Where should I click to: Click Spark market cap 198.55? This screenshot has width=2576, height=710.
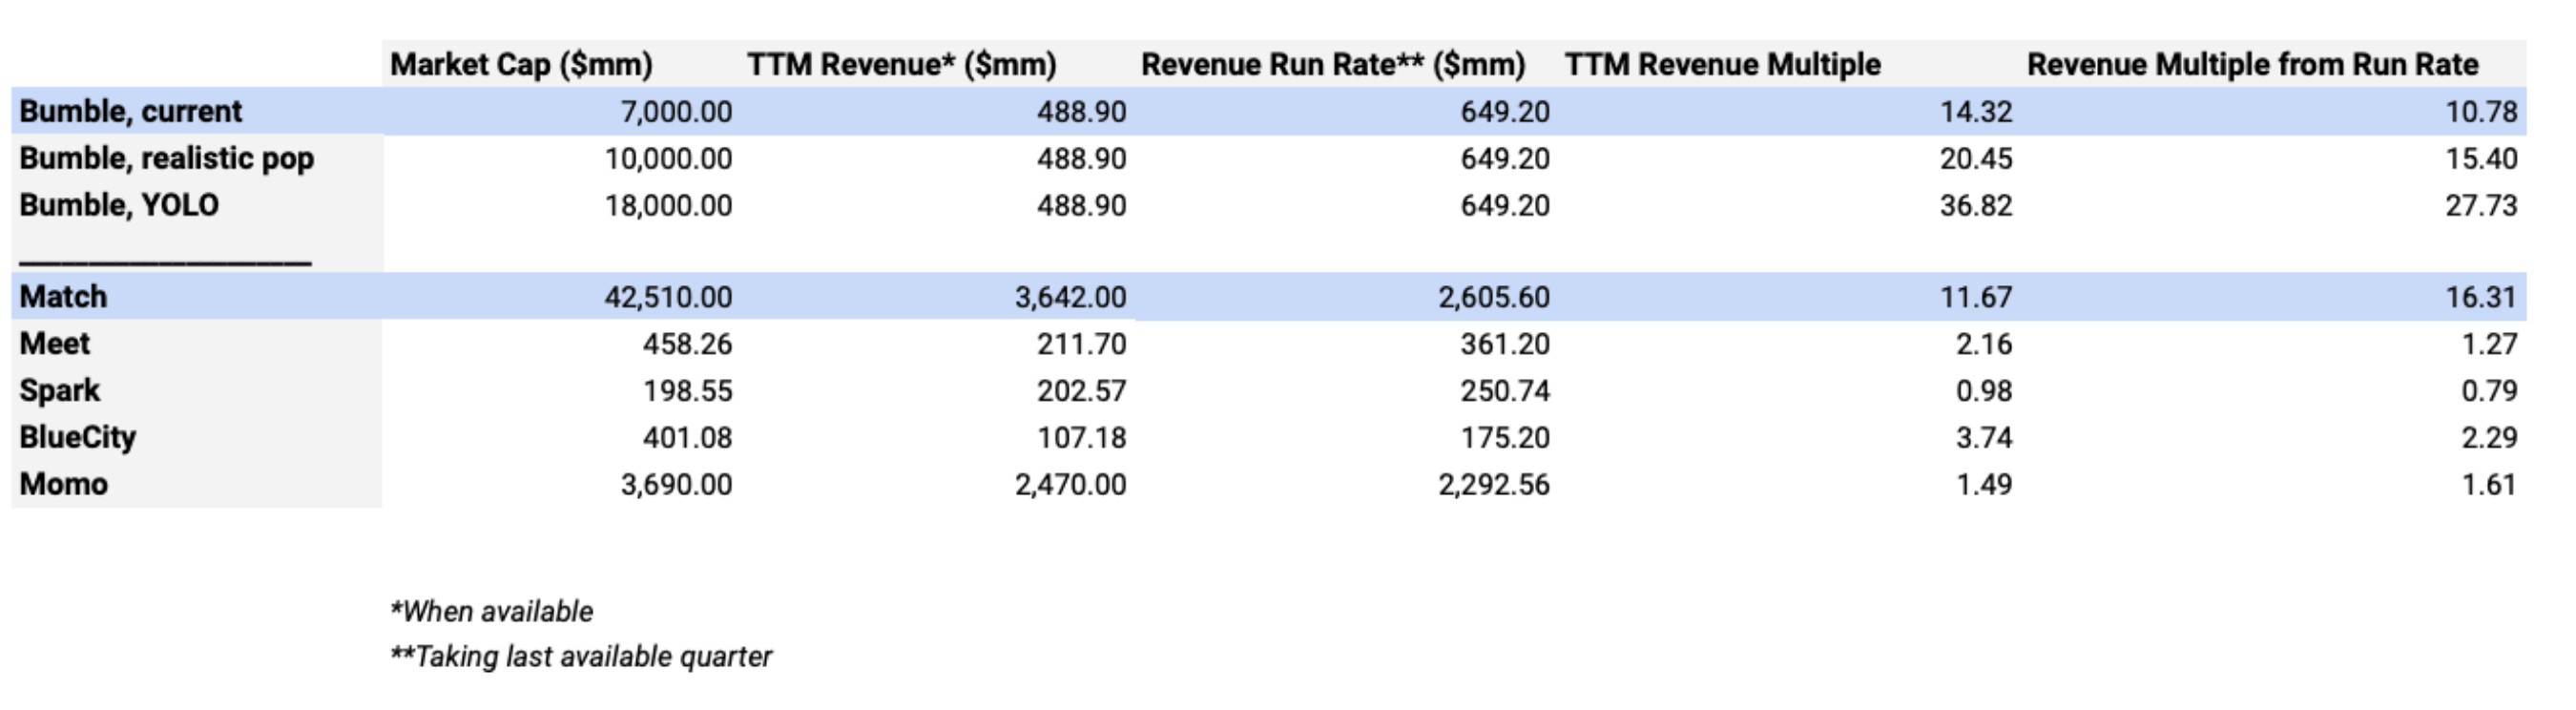coord(687,391)
